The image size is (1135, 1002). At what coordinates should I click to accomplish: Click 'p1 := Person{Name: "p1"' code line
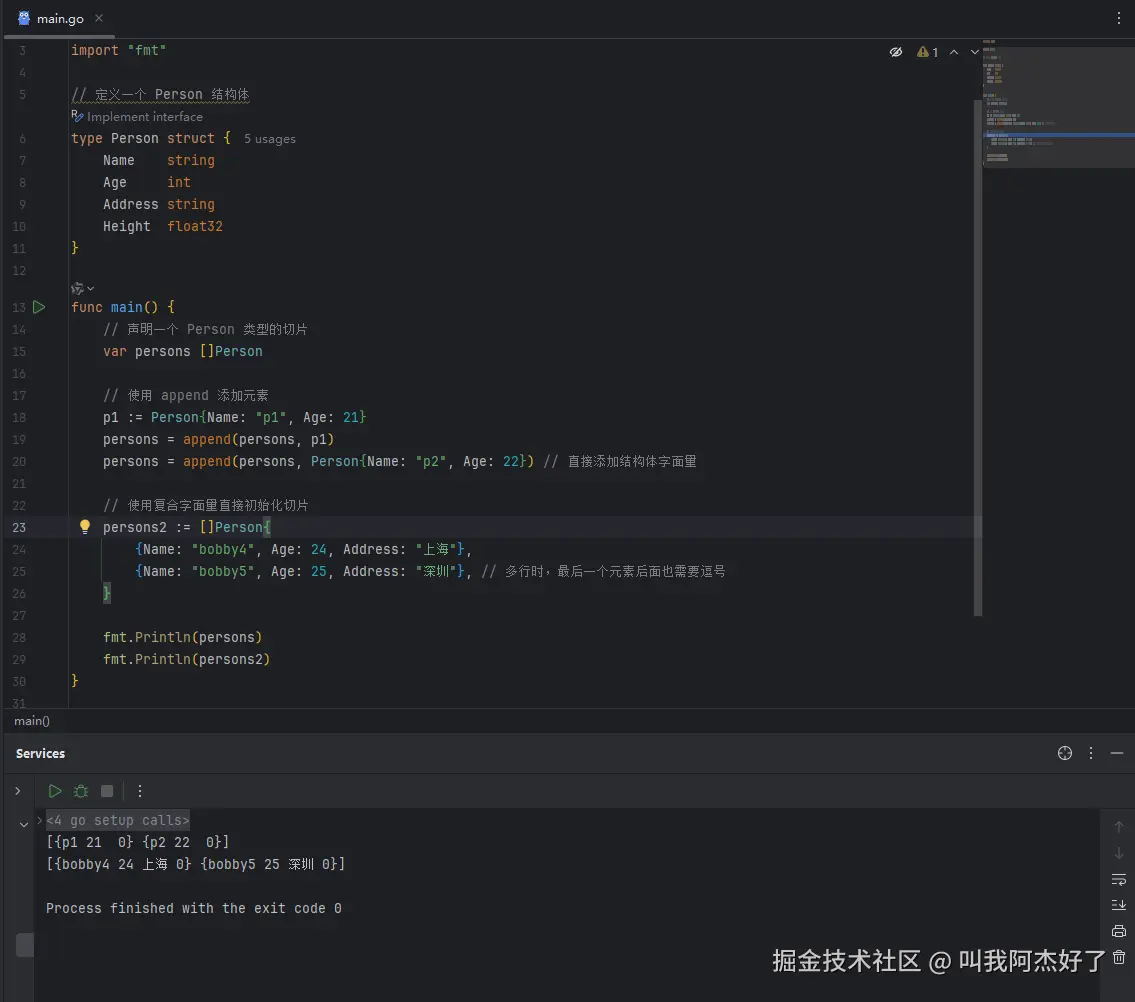[235, 417]
